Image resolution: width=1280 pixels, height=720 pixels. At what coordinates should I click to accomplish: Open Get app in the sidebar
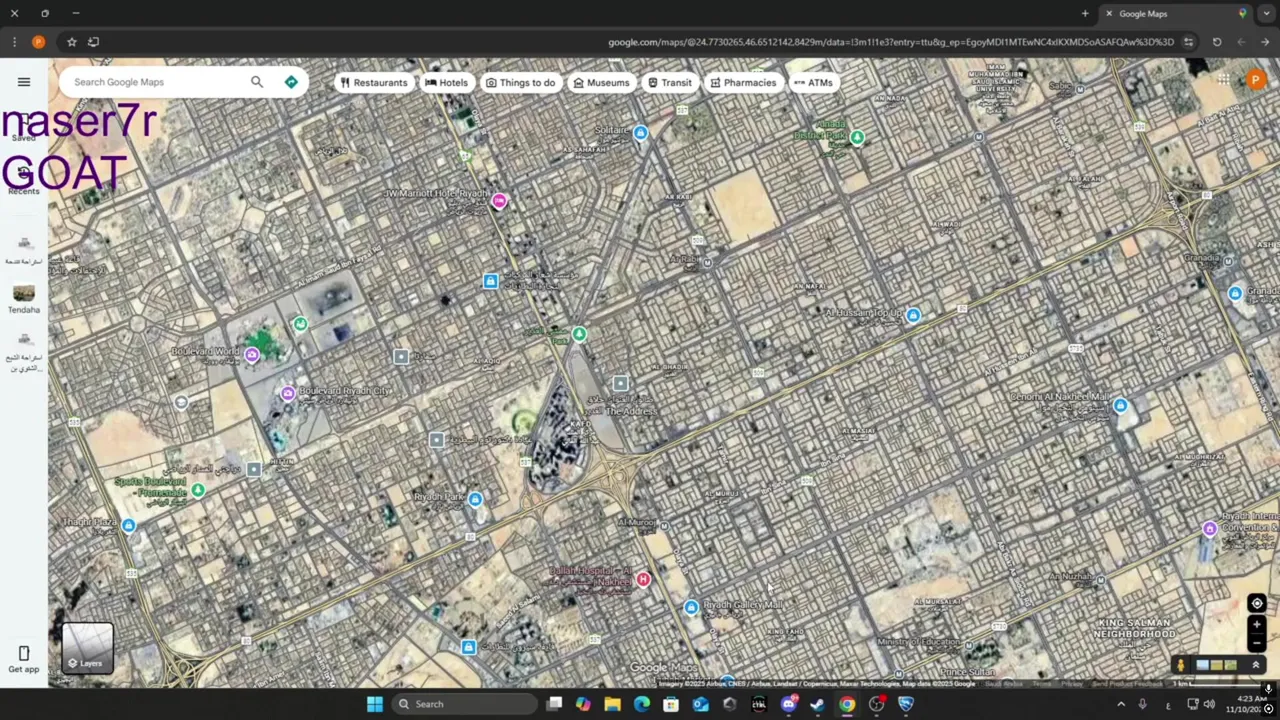(x=24, y=660)
